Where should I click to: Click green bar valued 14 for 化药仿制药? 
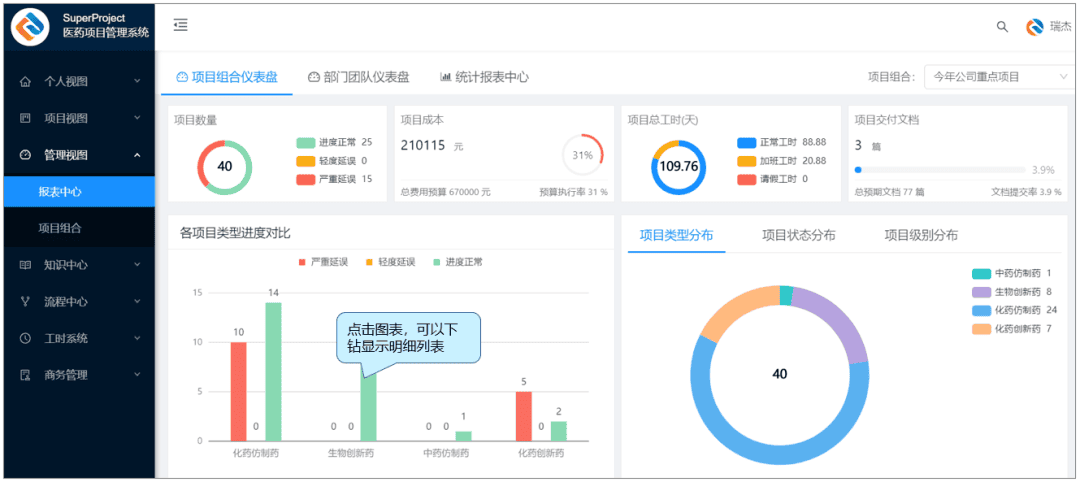[x=273, y=372]
